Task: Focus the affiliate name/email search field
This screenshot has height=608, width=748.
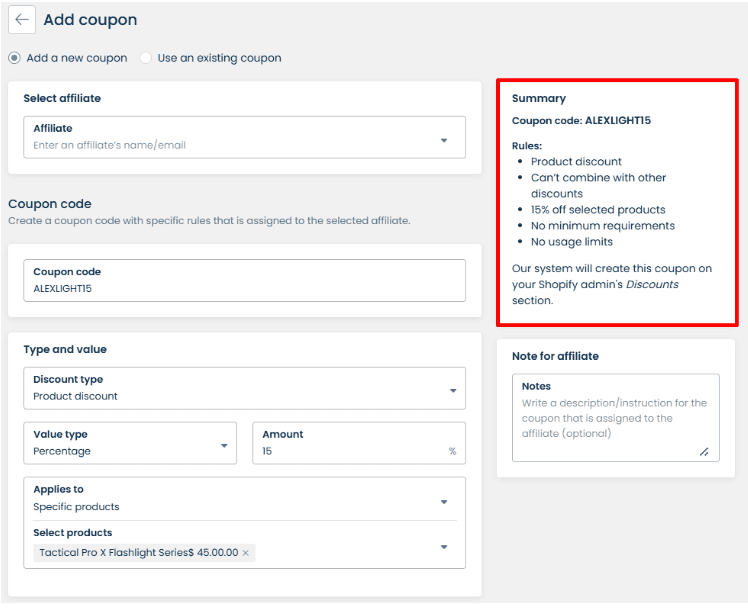Action: pyautogui.click(x=230, y=145)
